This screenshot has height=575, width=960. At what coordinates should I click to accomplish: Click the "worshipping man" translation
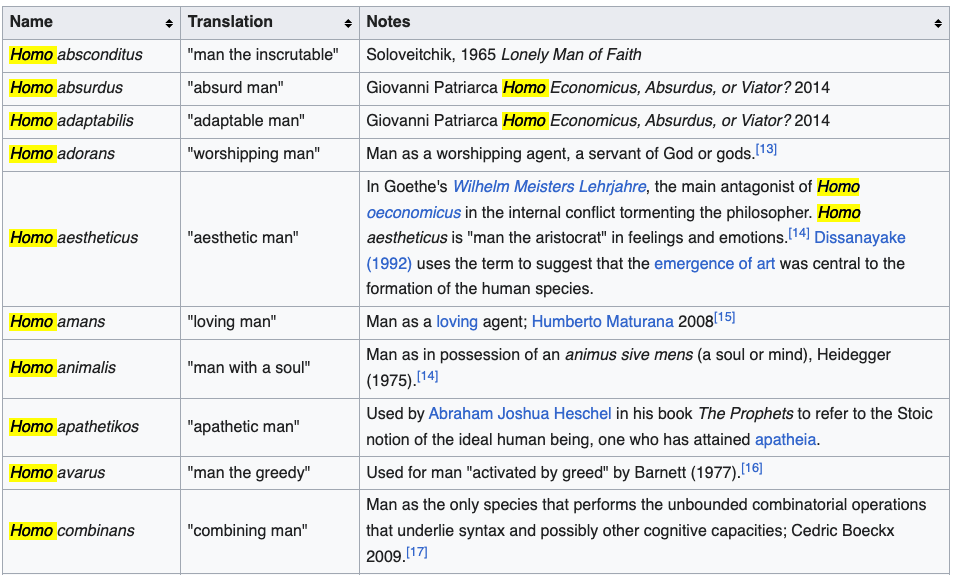point(253,154)
